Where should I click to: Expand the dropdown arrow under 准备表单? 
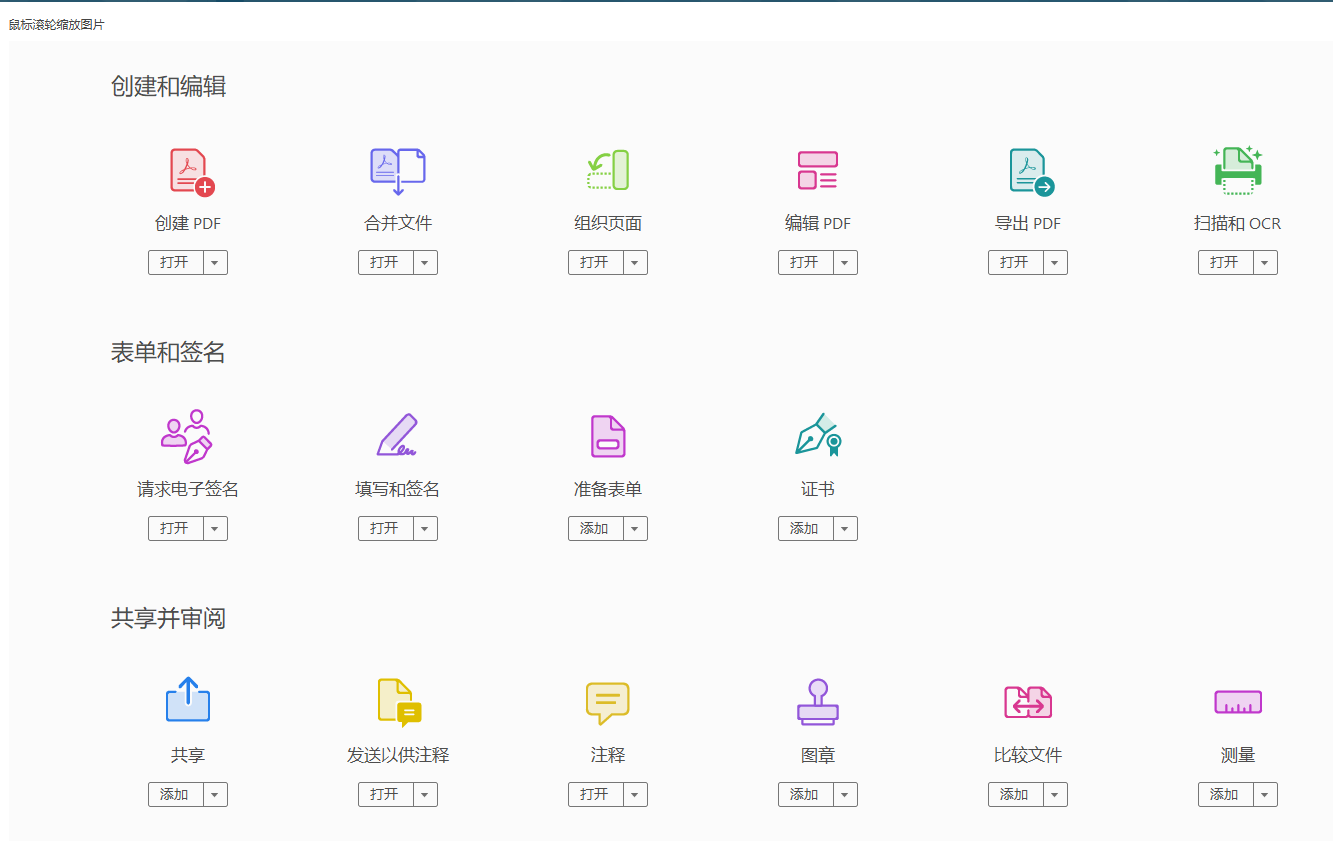pos(636,529)
